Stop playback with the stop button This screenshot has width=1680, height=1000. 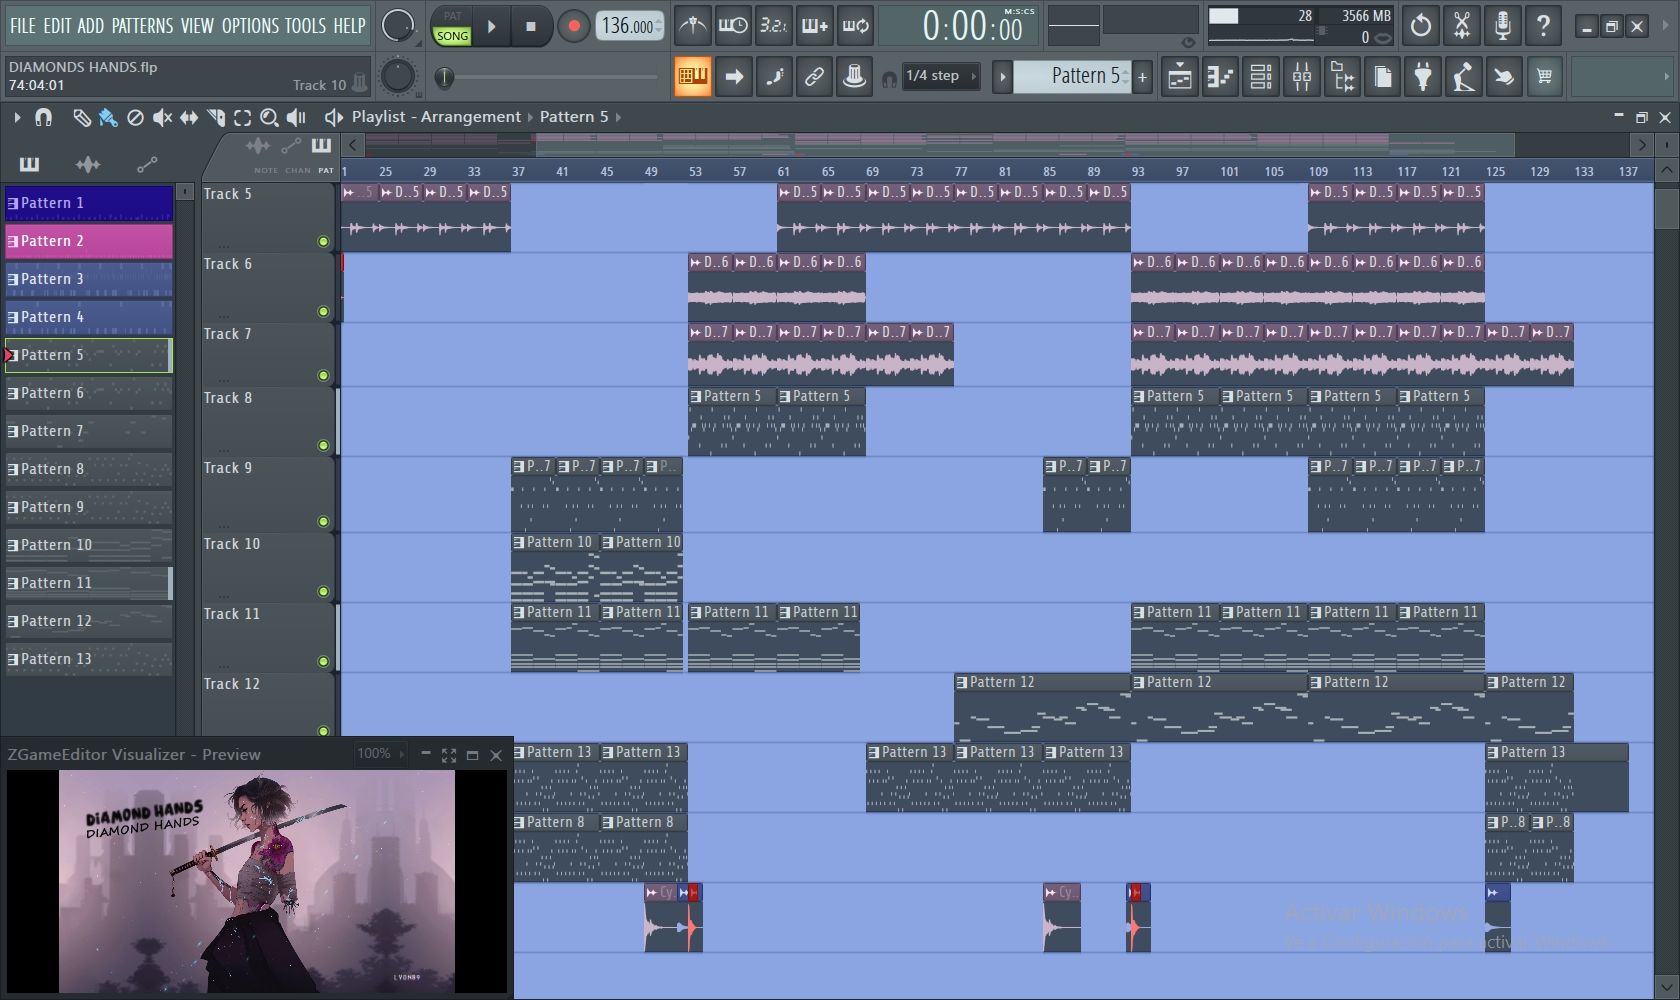click(531, 27)
